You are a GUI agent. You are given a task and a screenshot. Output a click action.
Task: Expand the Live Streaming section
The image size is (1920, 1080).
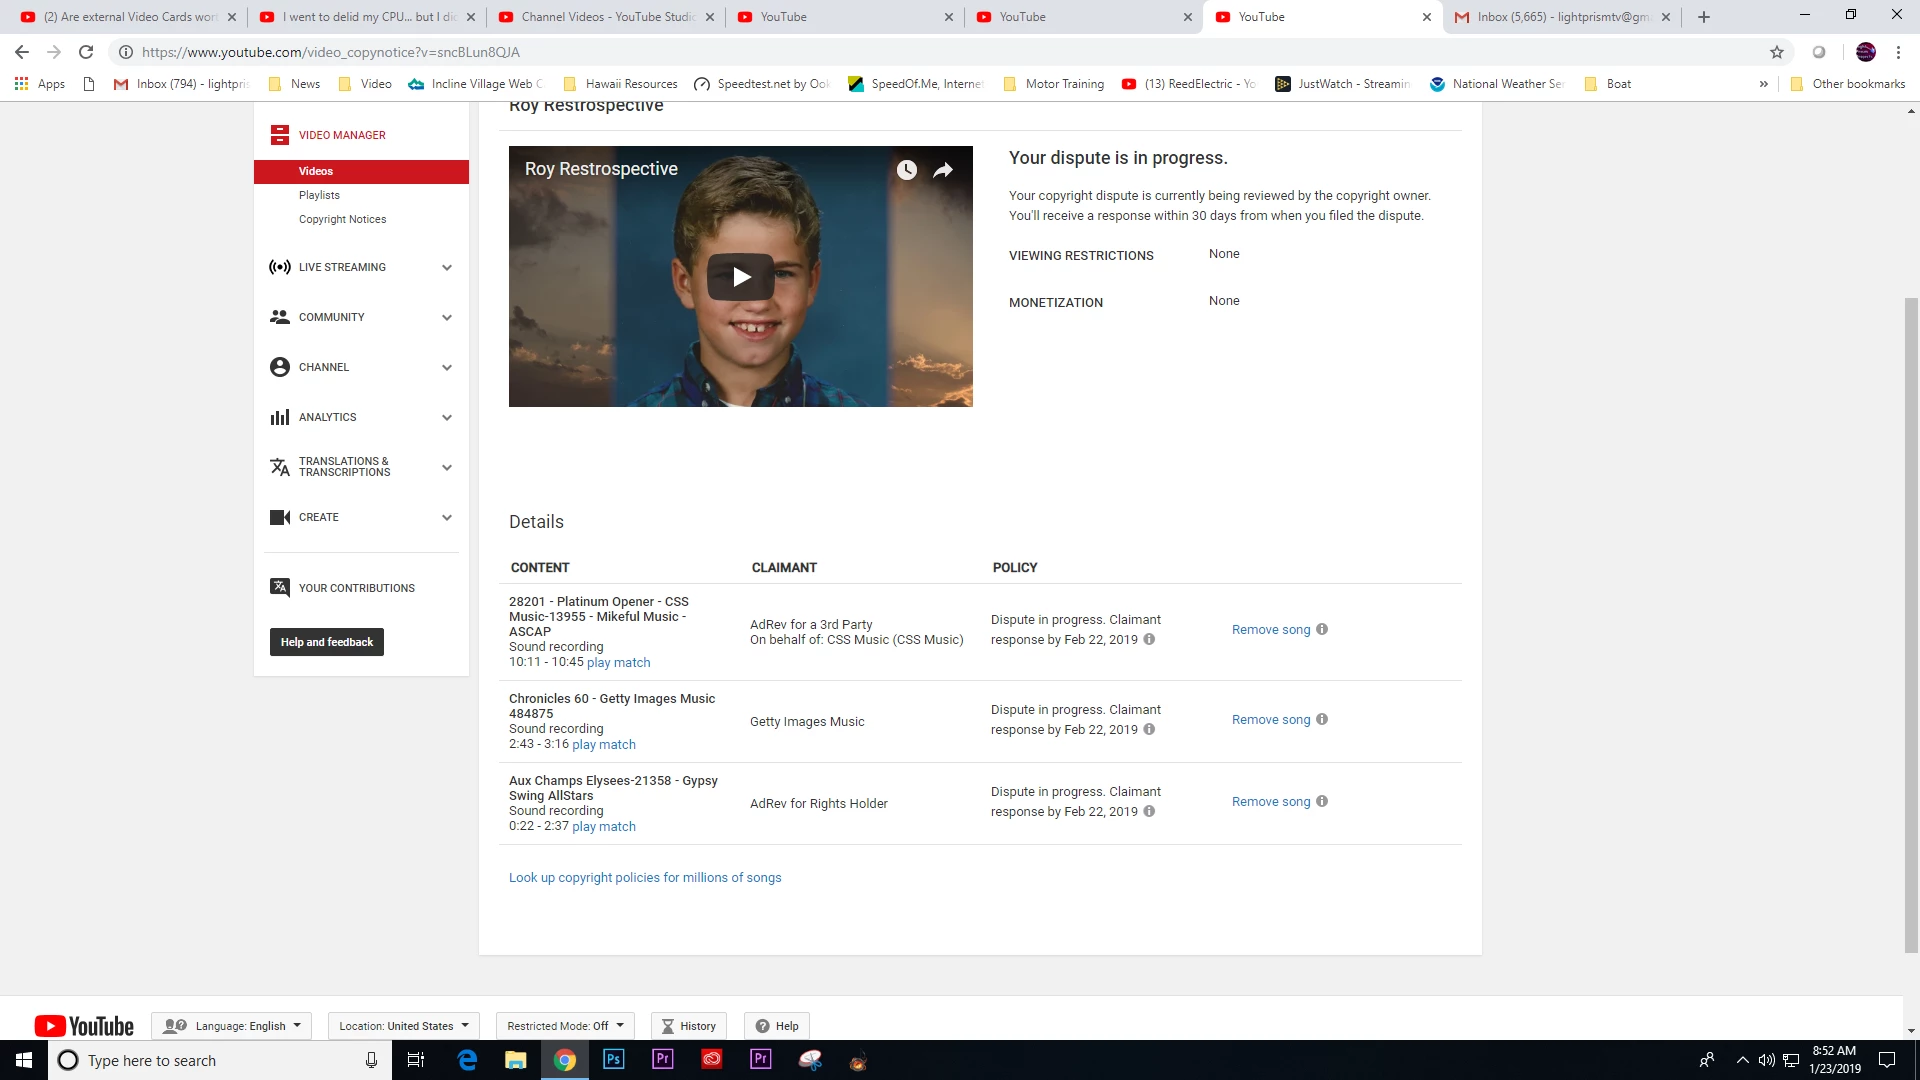[447, 267]
